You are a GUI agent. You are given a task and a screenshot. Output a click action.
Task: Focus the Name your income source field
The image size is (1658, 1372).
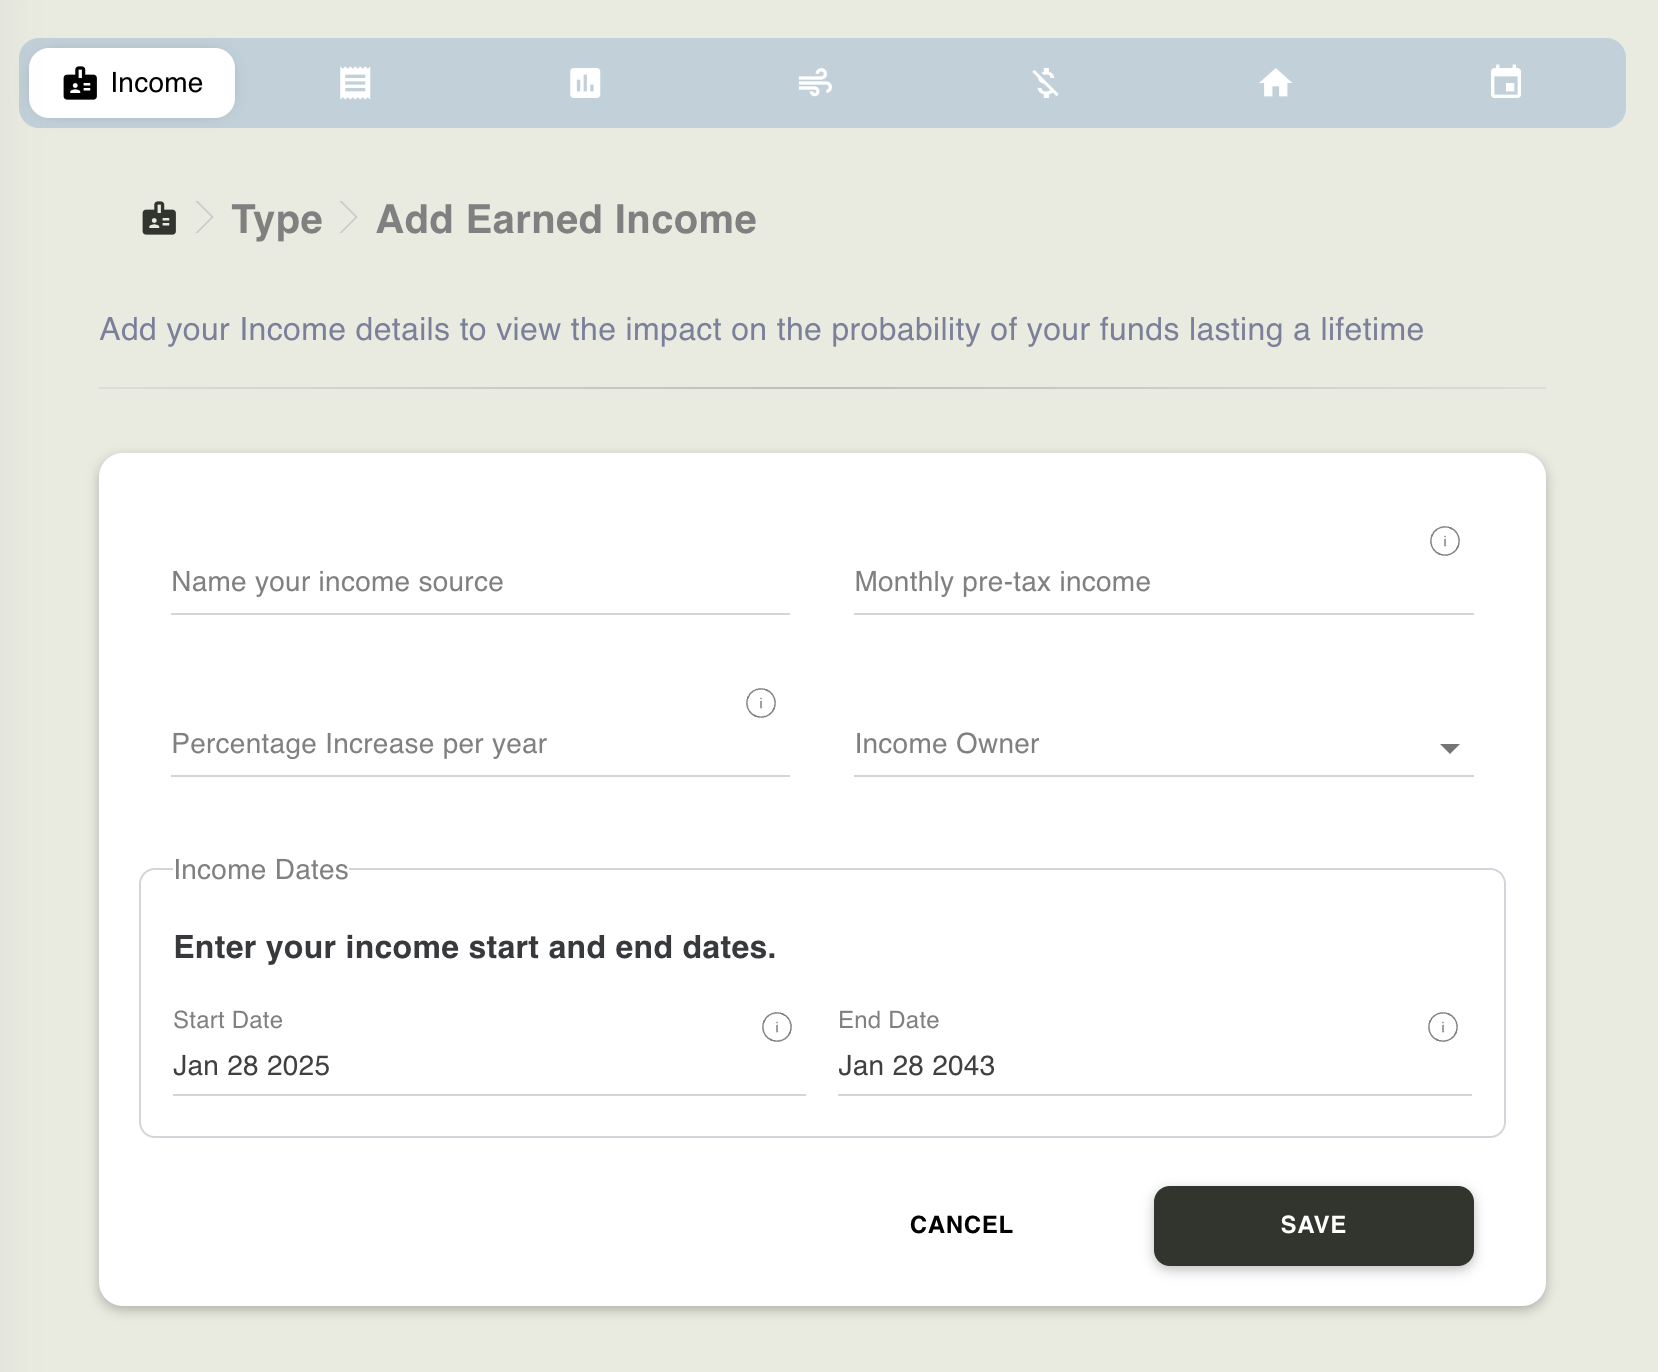tap(480, 583)
